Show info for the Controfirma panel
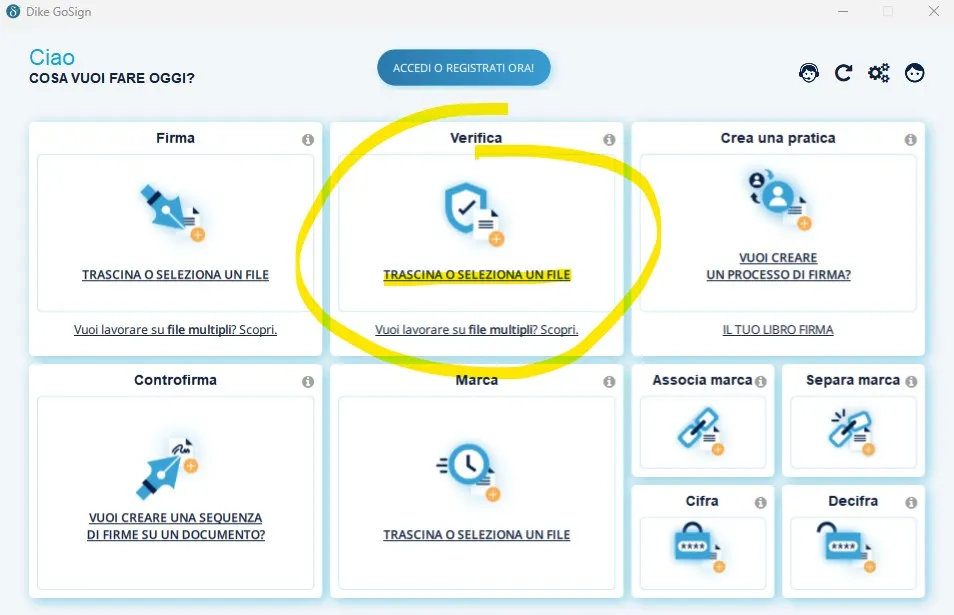The image size is (954, 615). pos(308,382)
